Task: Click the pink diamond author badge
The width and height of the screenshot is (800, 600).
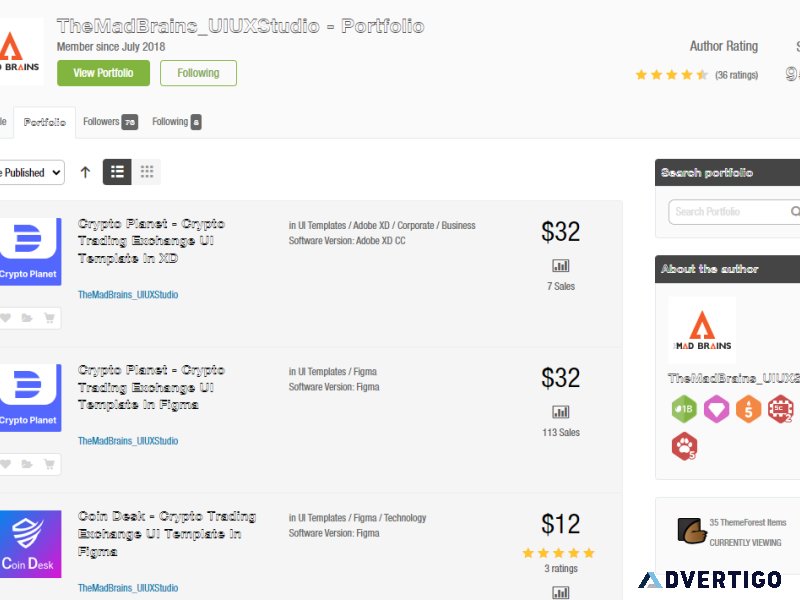Action: (716, 409)
